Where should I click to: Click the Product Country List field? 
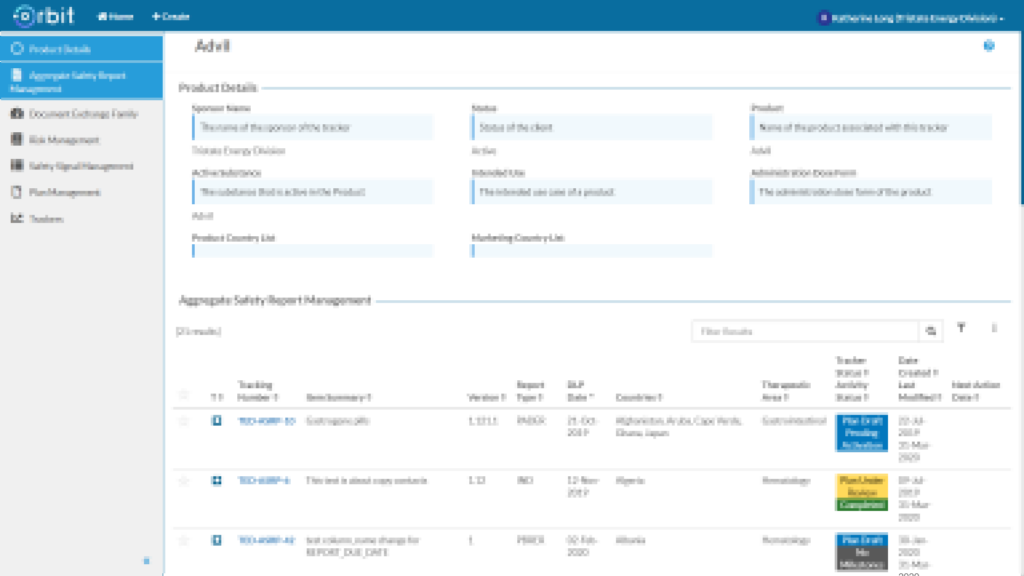(312, 251)
